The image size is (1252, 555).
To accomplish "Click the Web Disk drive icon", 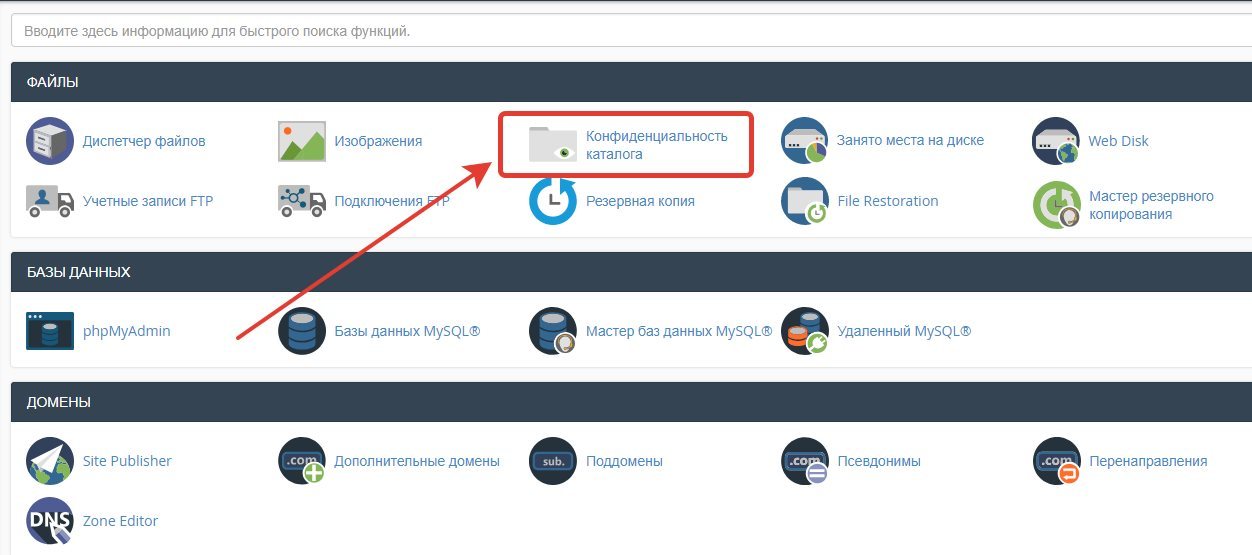I will pyautogui.click(x=1056, y=141).
